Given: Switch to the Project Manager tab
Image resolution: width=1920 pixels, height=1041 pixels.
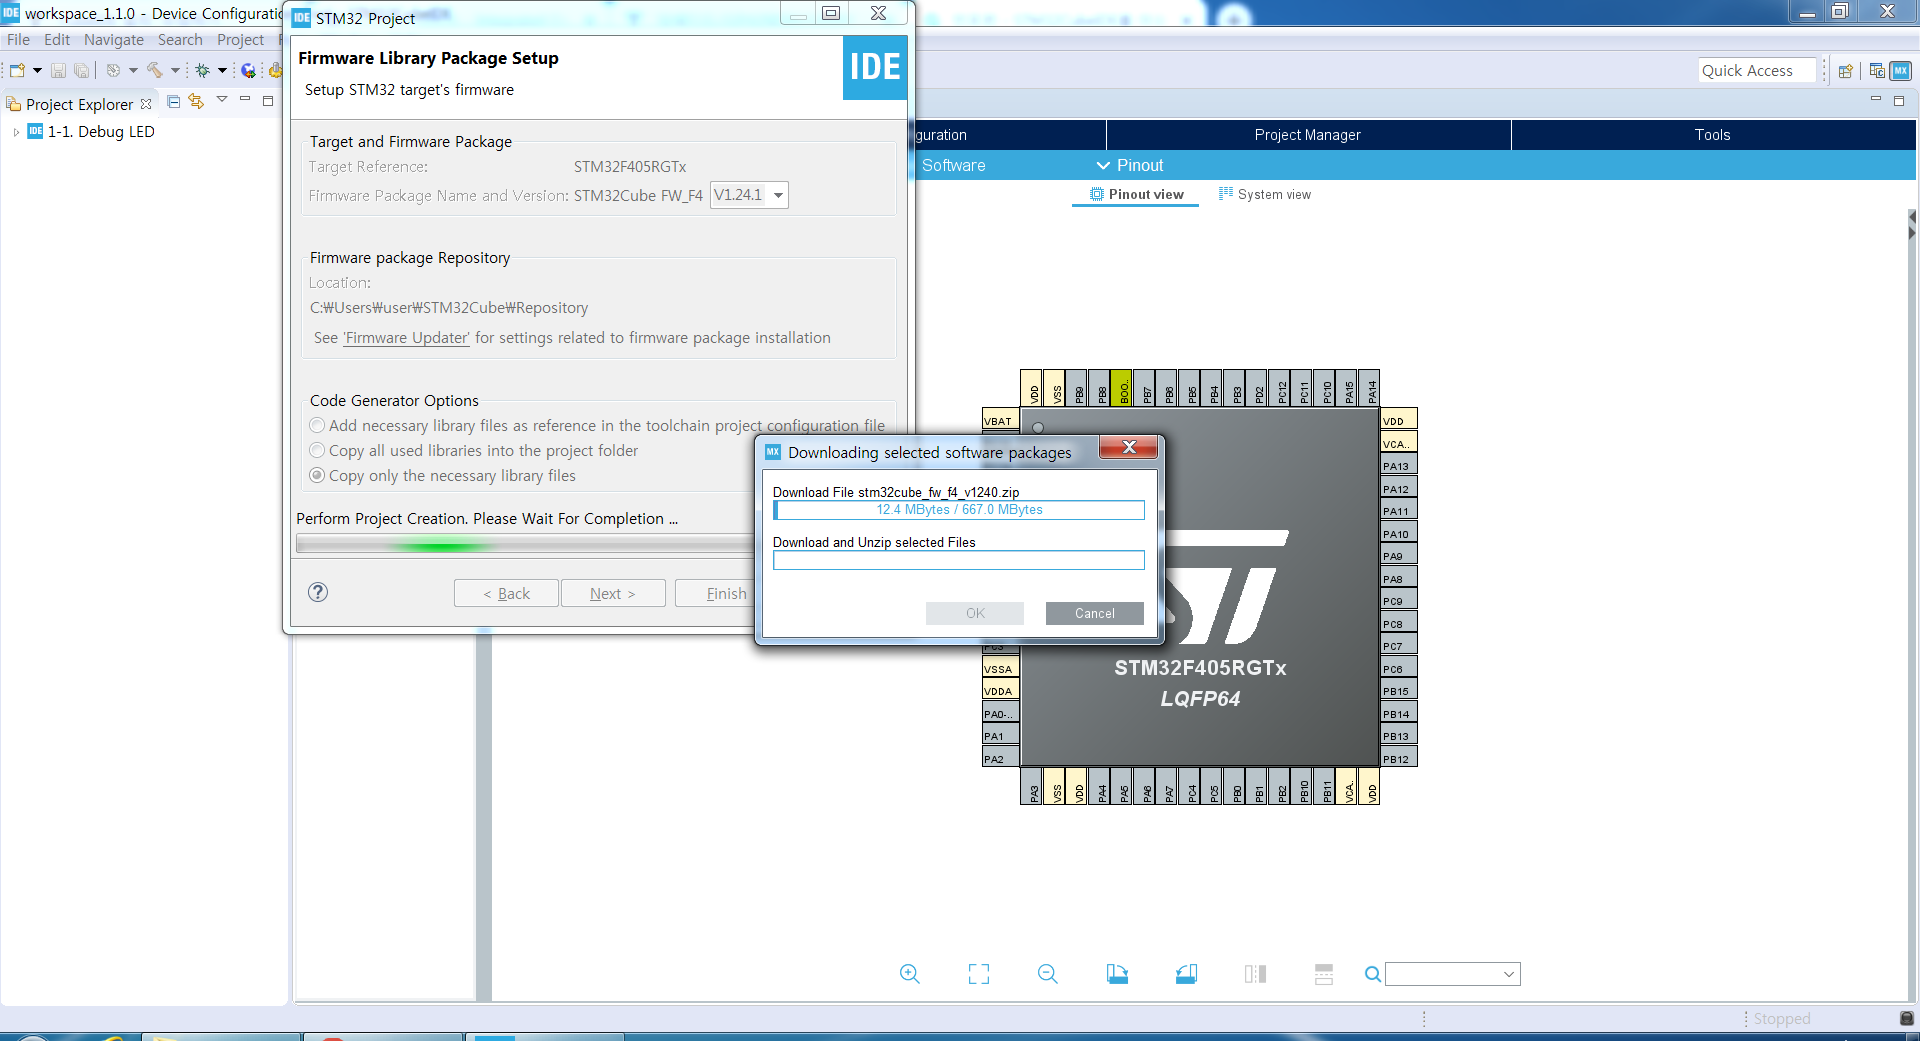Looking at the screenshot, I should (1307, 135).
